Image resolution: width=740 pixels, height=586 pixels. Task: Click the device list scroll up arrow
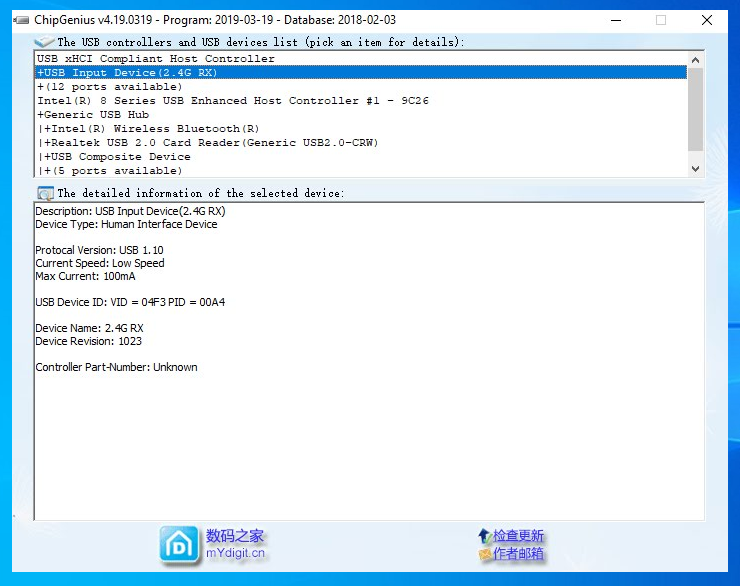pyautogui.click(x=695, y=60)
